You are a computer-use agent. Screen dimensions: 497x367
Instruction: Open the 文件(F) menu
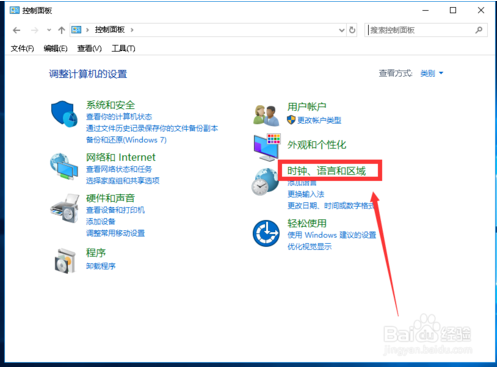(x=22, y=49)
